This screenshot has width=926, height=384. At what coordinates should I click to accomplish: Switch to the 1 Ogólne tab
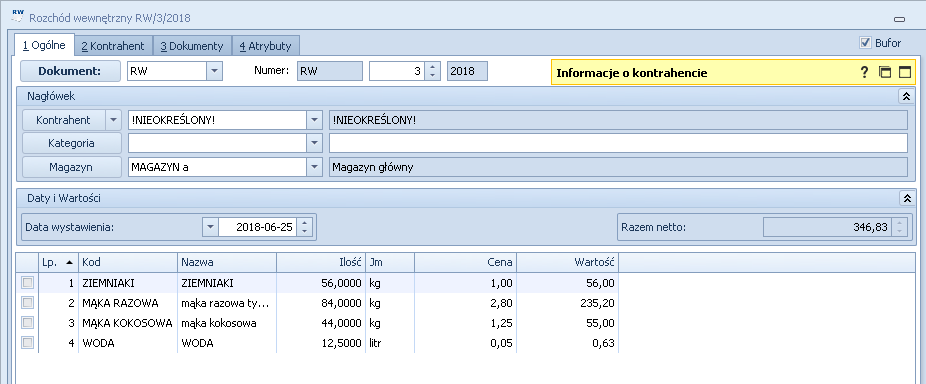[x=44, y=45]
